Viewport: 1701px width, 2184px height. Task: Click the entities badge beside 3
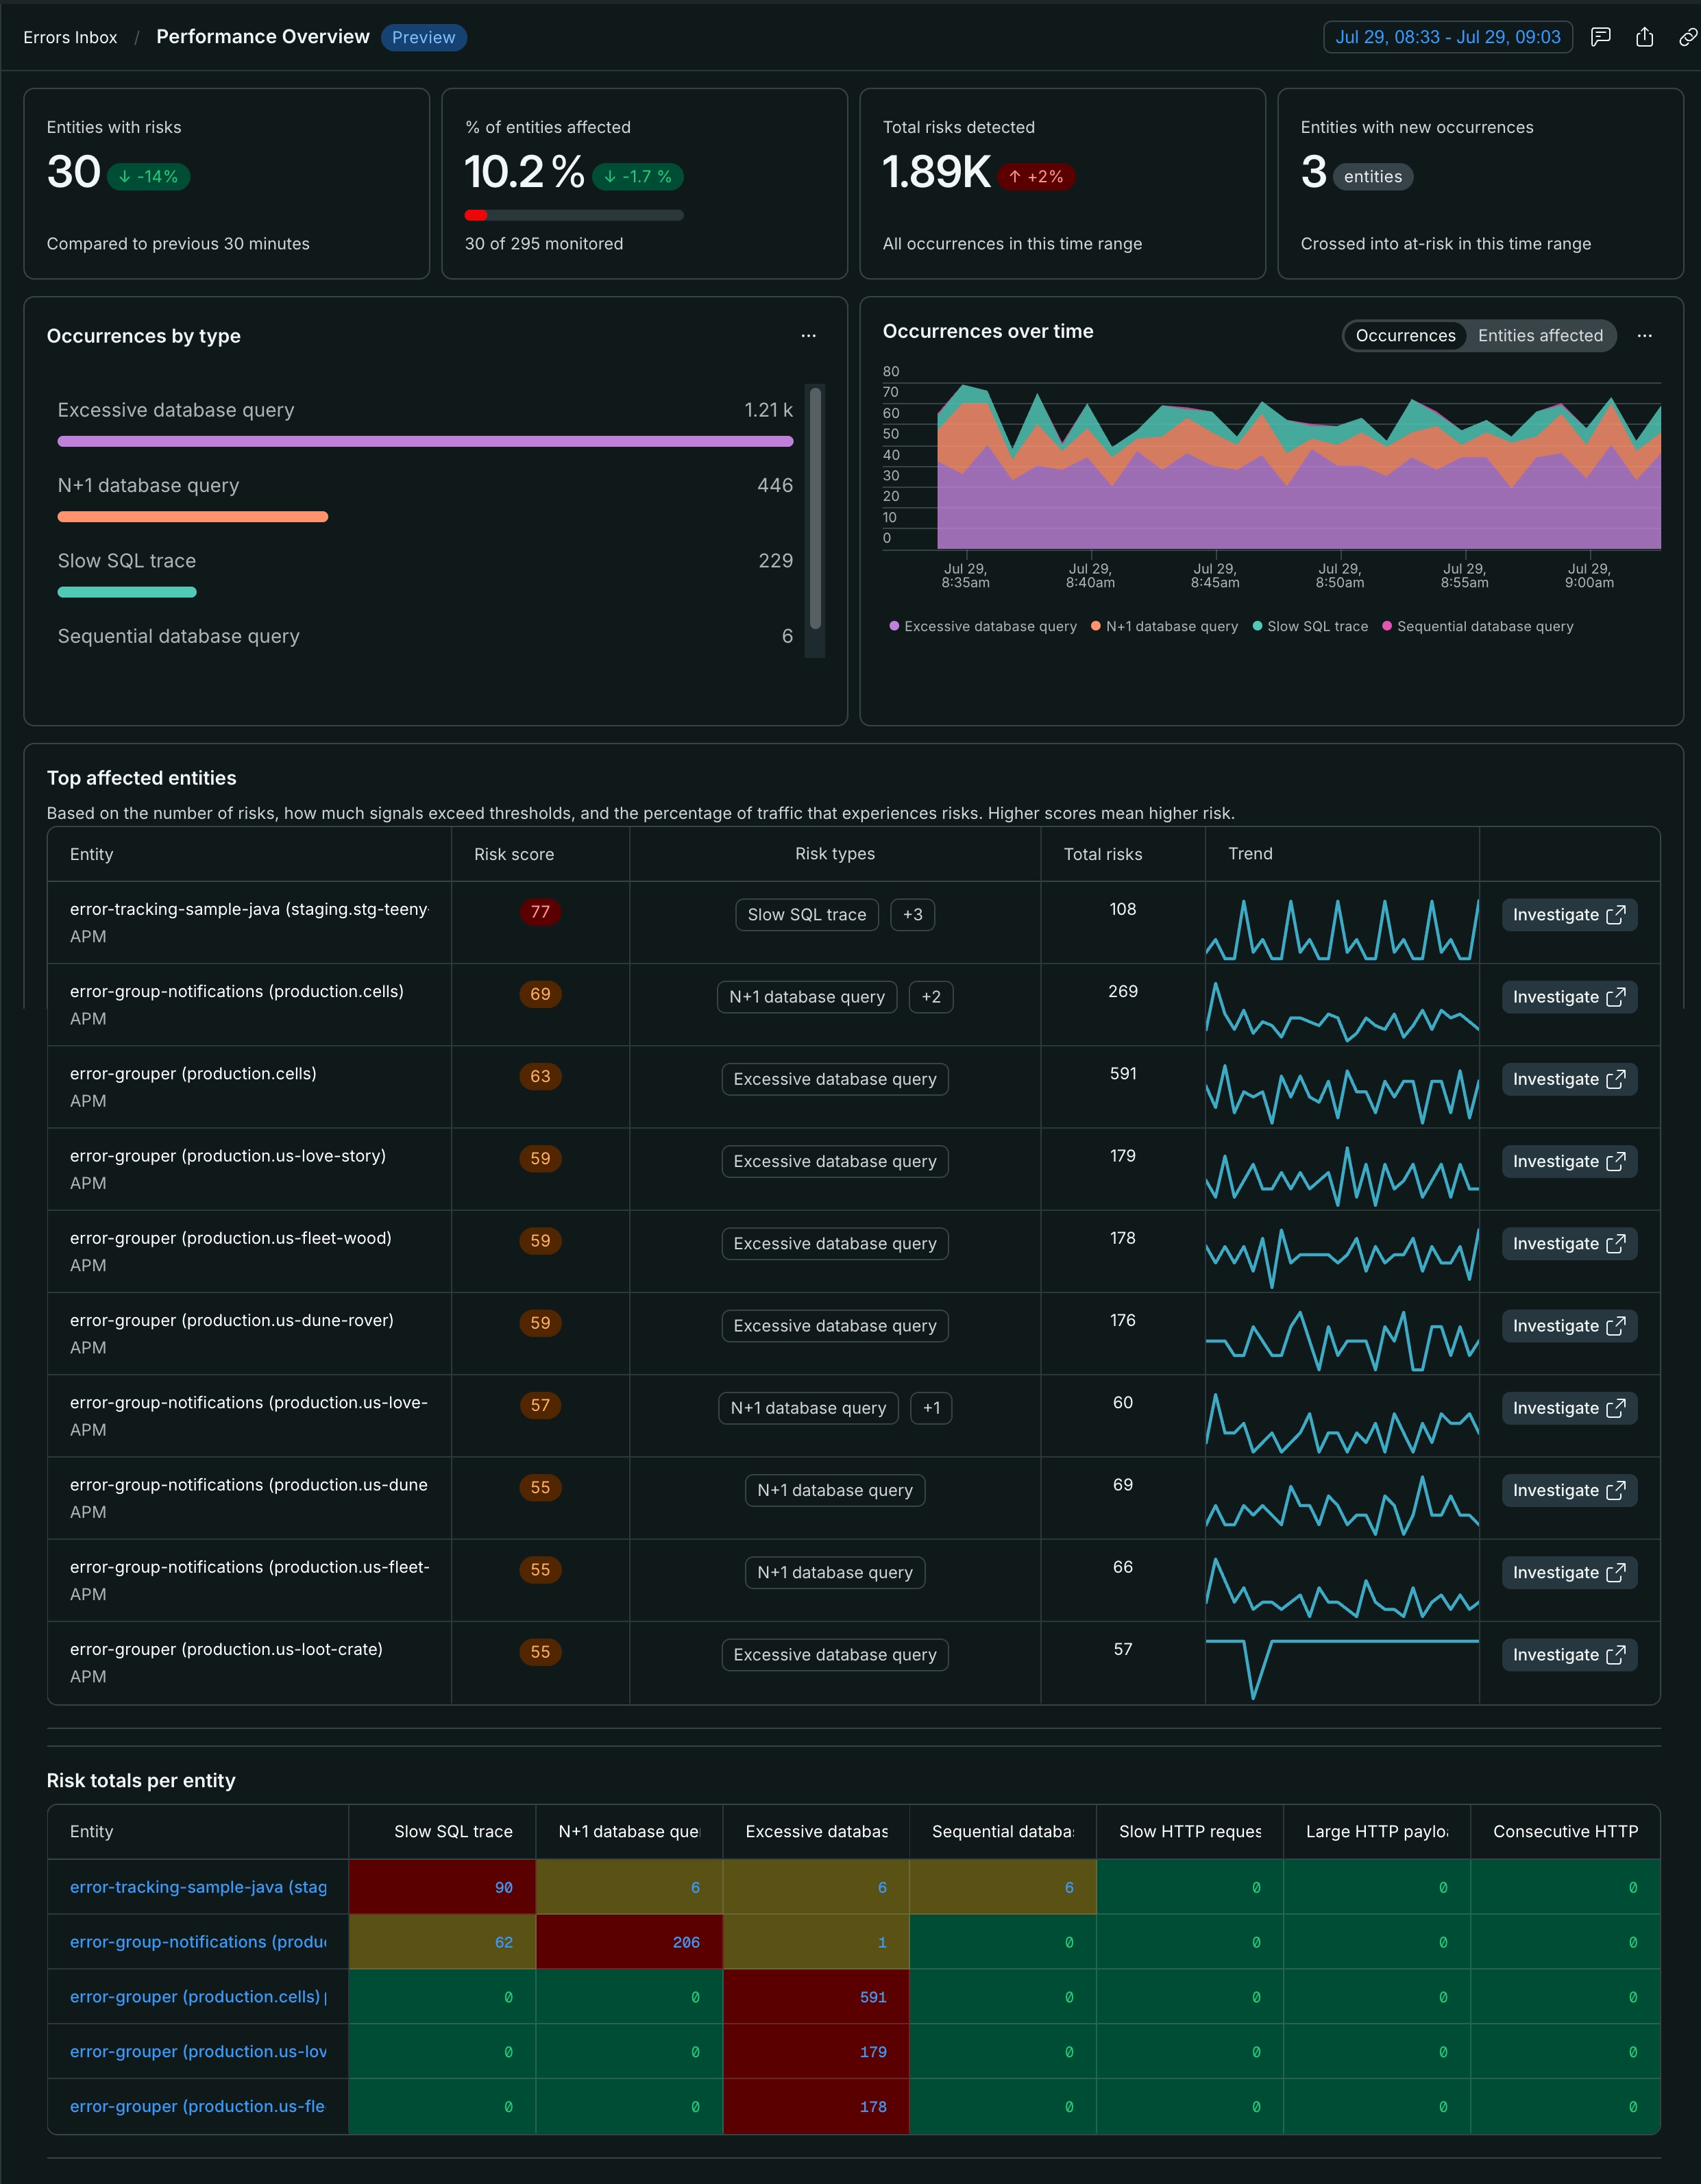coord(1372,177)
